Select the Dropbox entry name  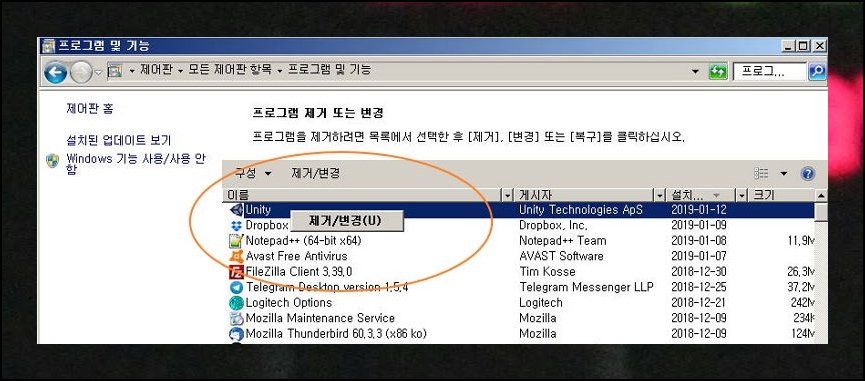click(x=267, y=225)
